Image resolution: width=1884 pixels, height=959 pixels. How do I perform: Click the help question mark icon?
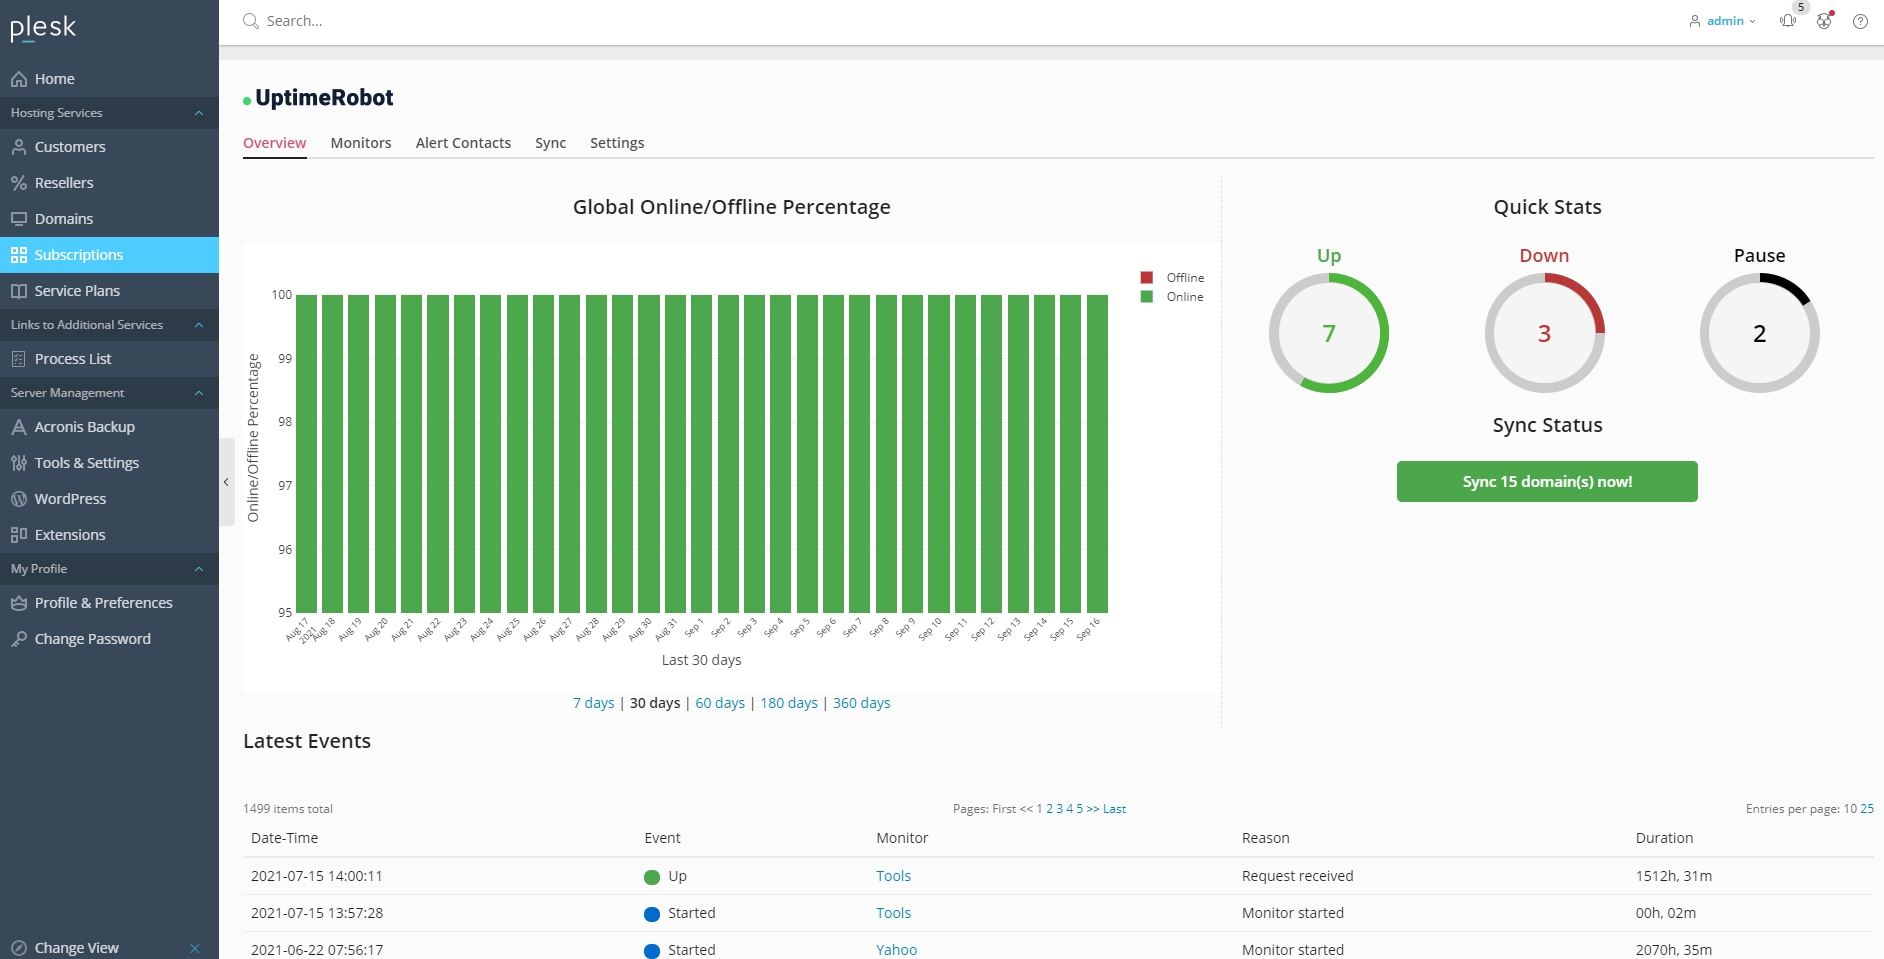[1860, 21]
